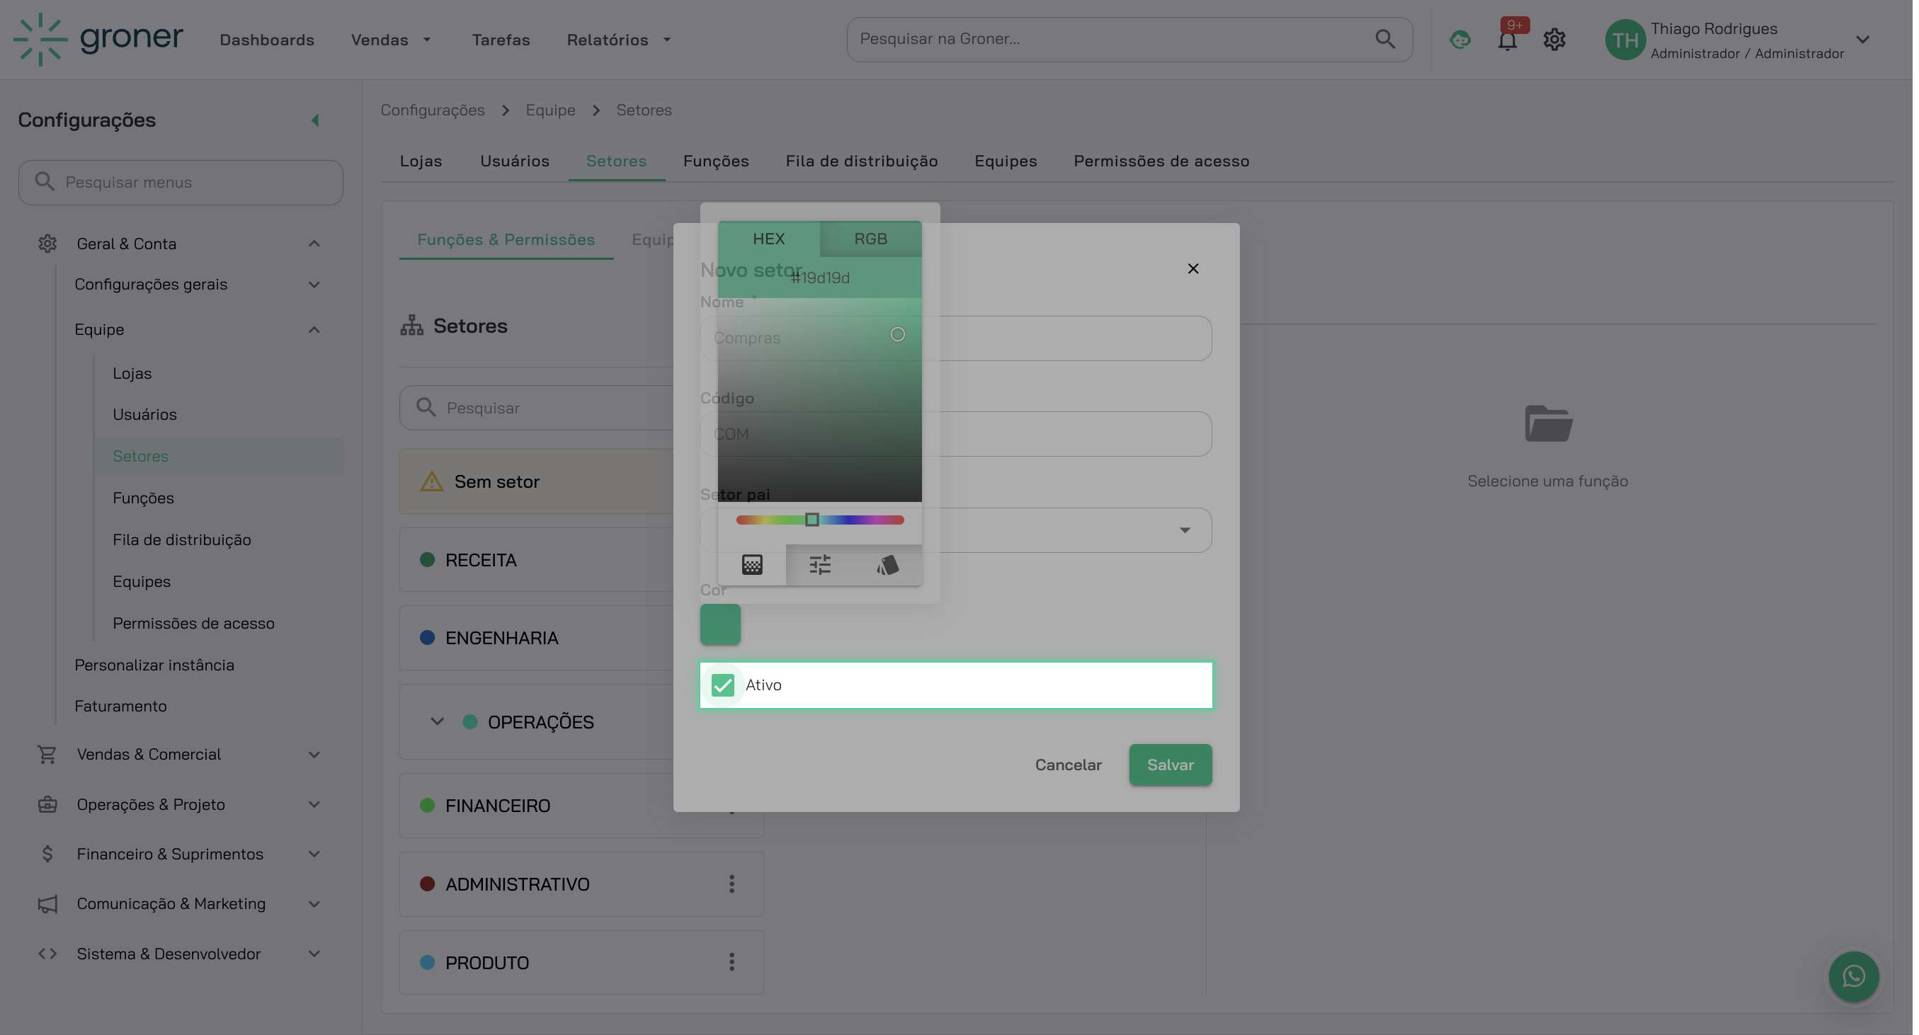Toggle the Ativo checkbox
This screenshot has width=1919, height=1035.
722,685
